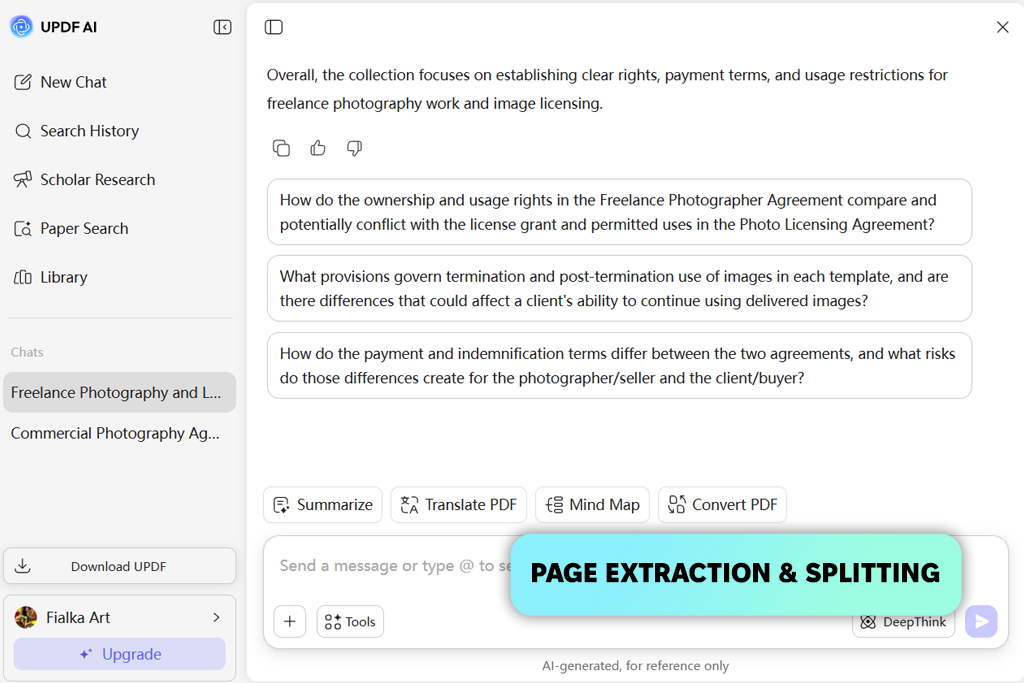Click the Summarize quick action
Viewport: 1024px width, 683px height.
pyautogui.click(x=323, y=505)
